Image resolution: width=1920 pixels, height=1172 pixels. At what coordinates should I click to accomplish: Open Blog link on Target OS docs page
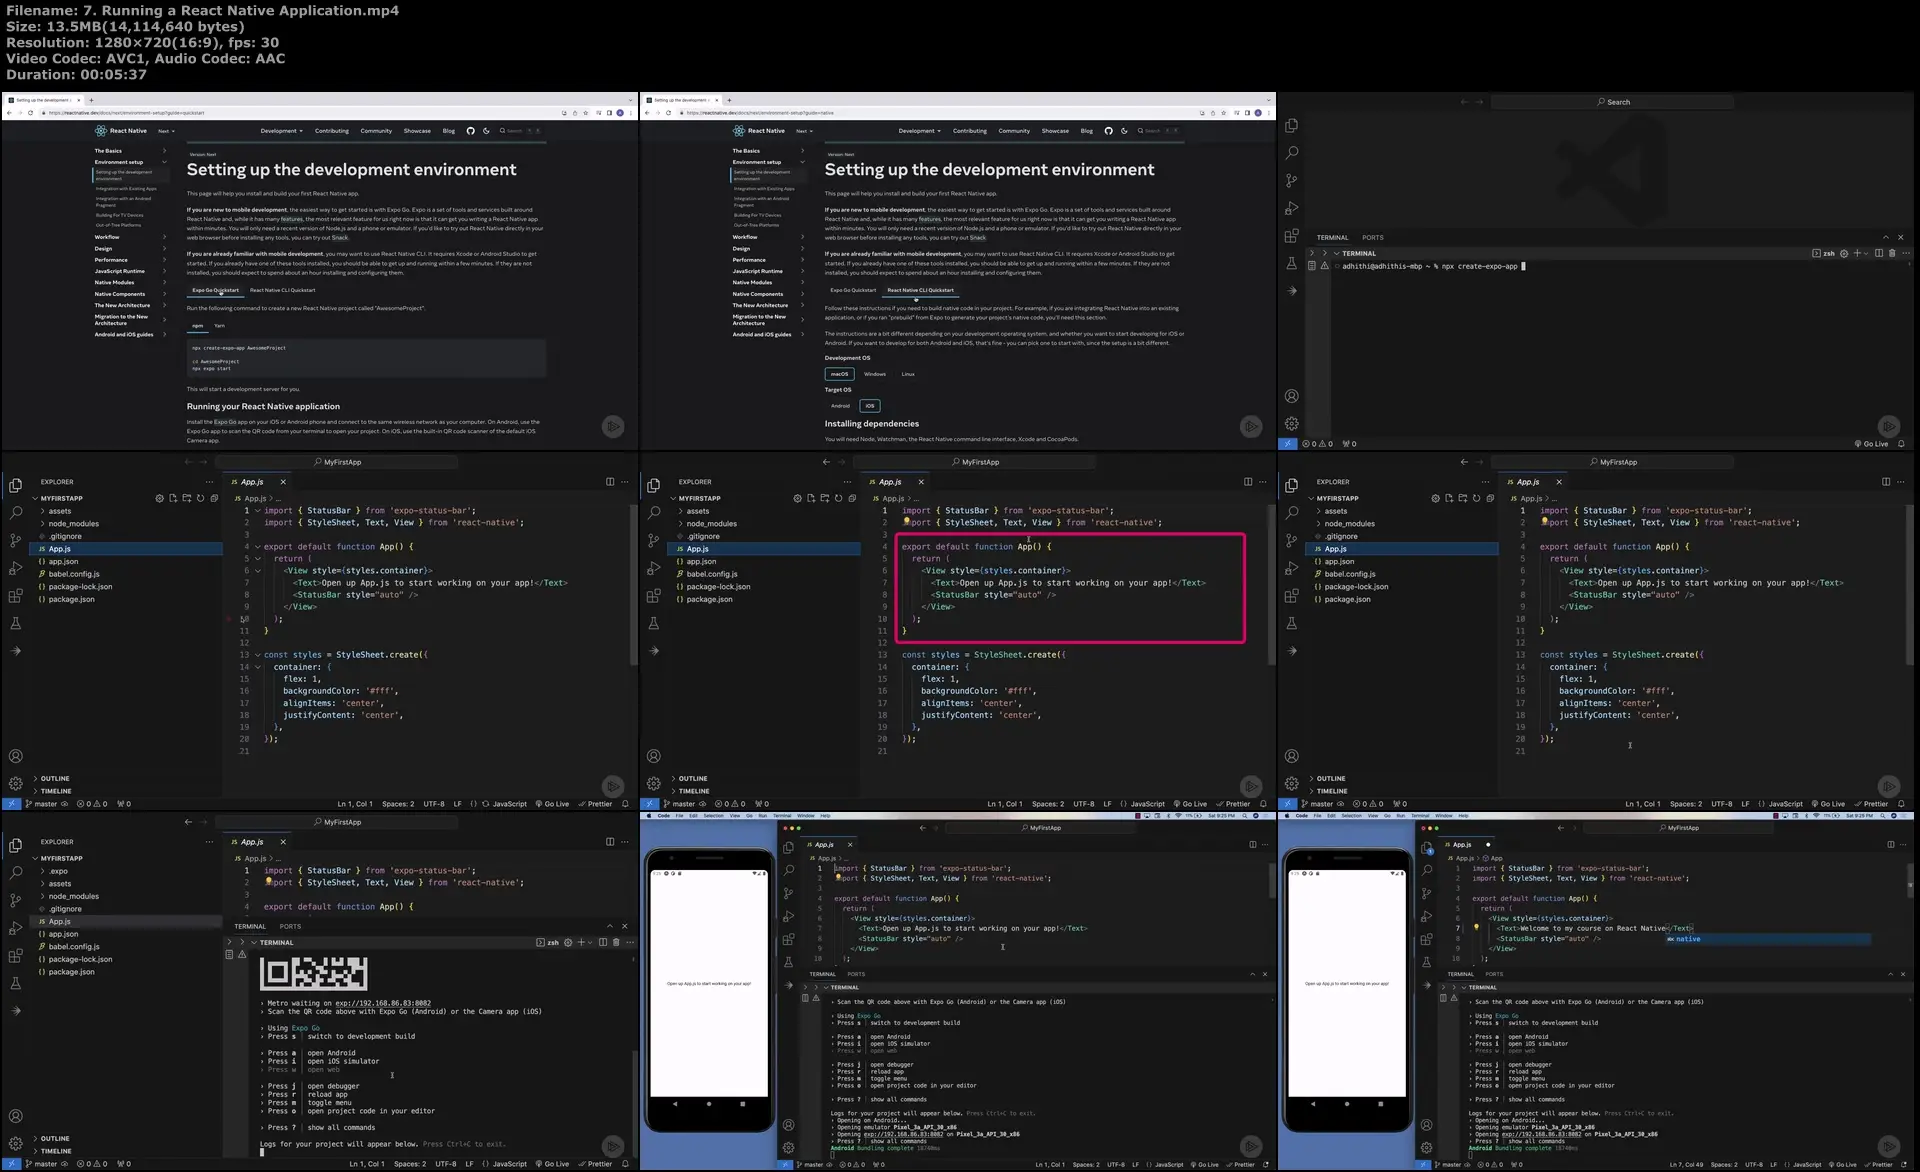tap(1086, 131)
